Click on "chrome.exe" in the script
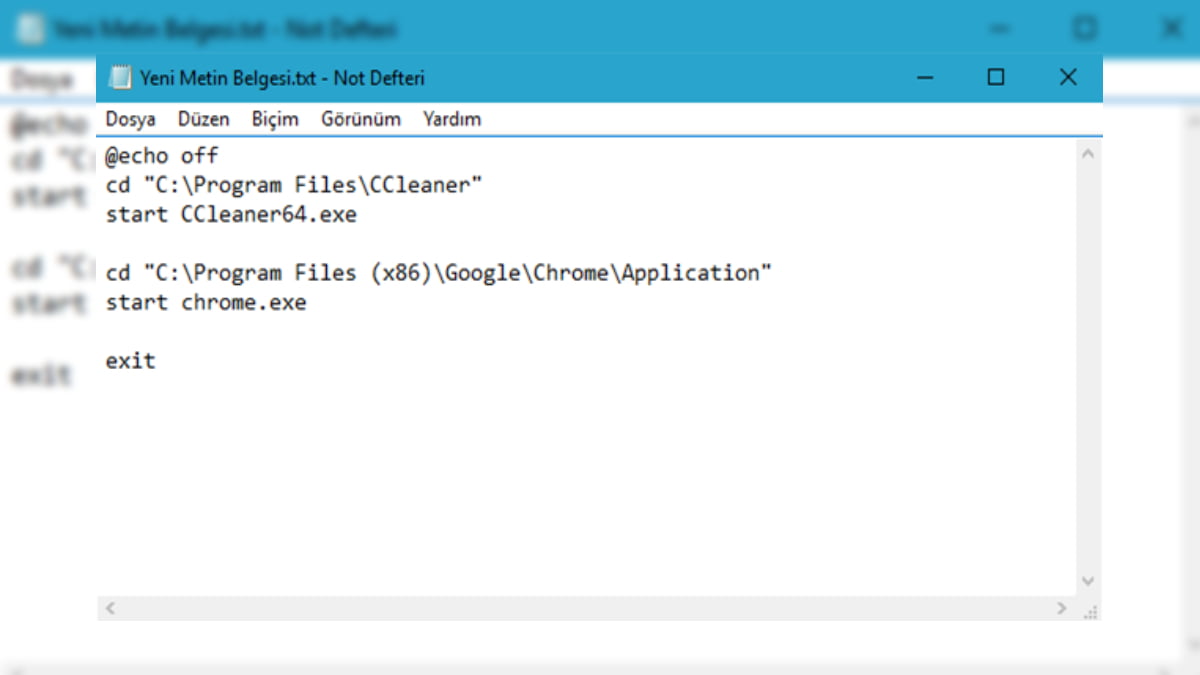1200x675 pixels. pyautogui.click(x=244, y=303)
